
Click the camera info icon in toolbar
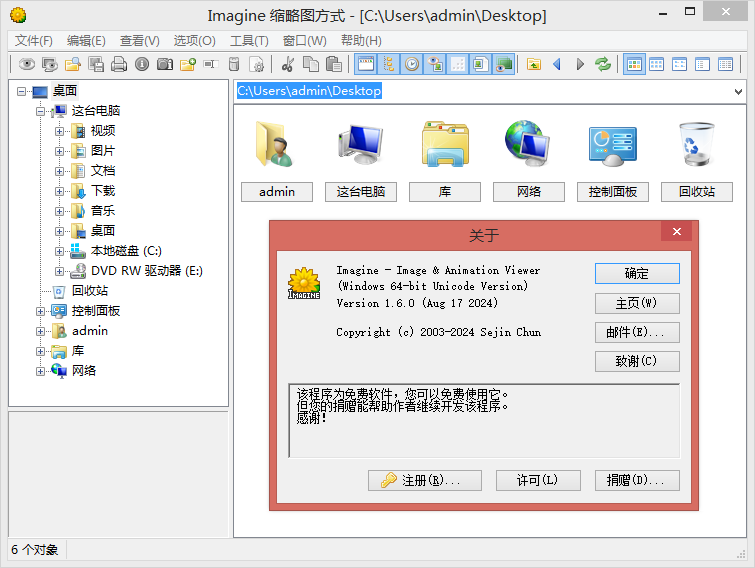[x=165, y=64]
